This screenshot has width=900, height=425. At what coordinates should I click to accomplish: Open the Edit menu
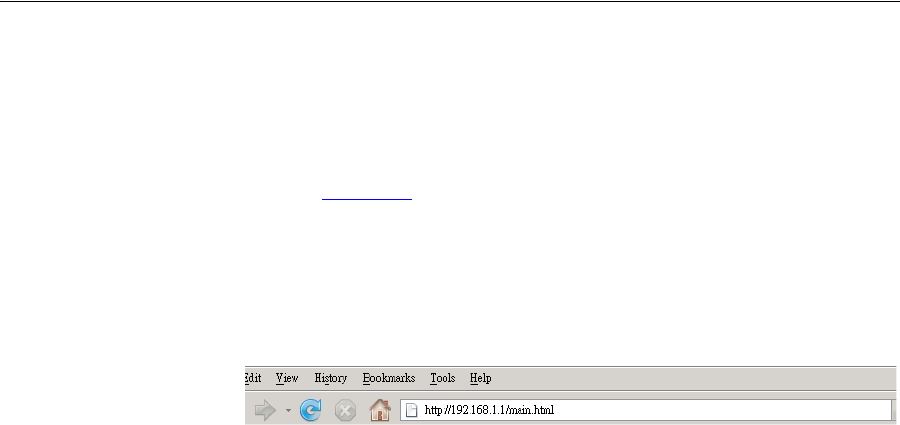click(x=253, y=378)
